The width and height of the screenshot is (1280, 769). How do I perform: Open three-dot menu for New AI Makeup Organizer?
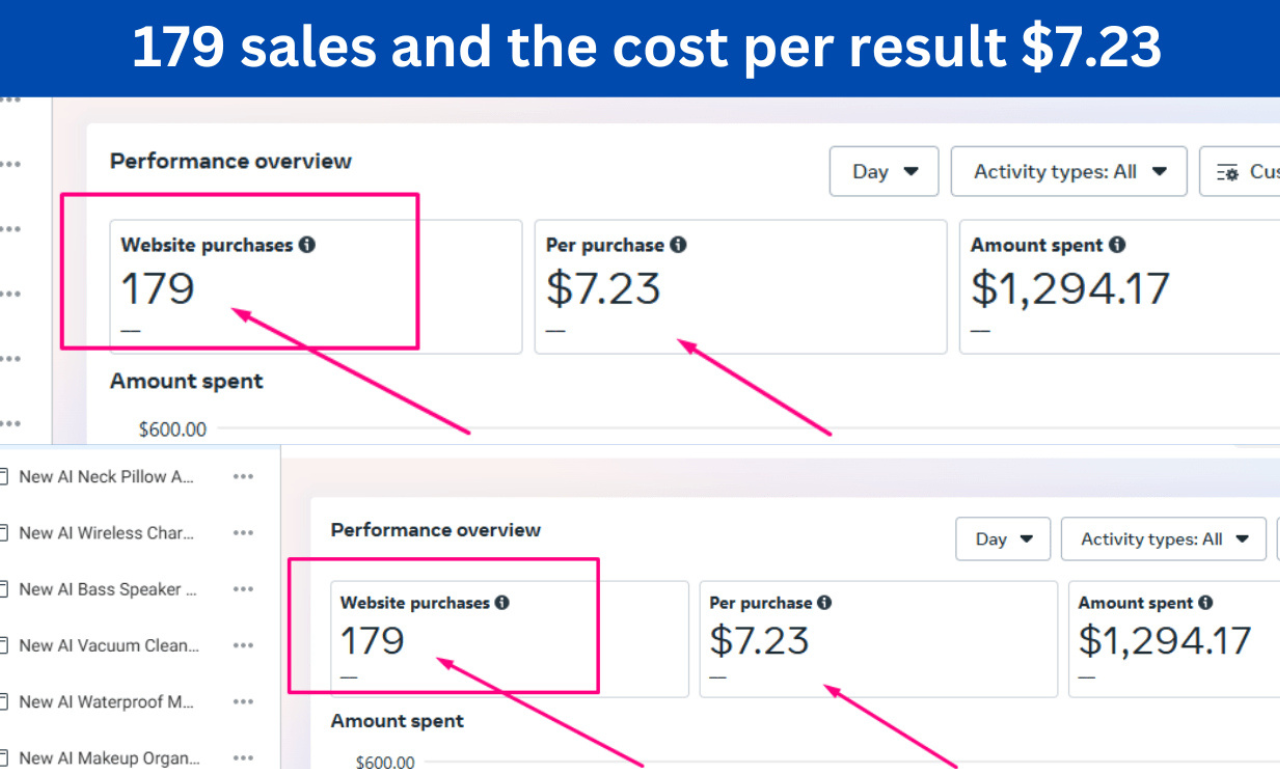tap(243, 758)
